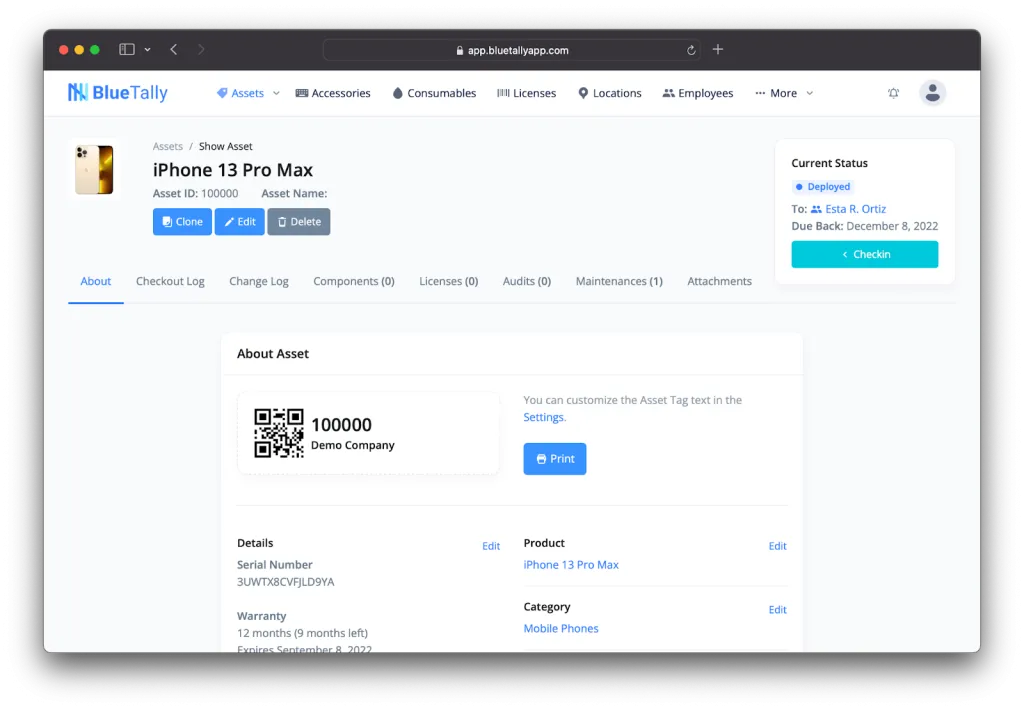
Task: Open a new tab with the plus icon
Action: coord(718,49)
